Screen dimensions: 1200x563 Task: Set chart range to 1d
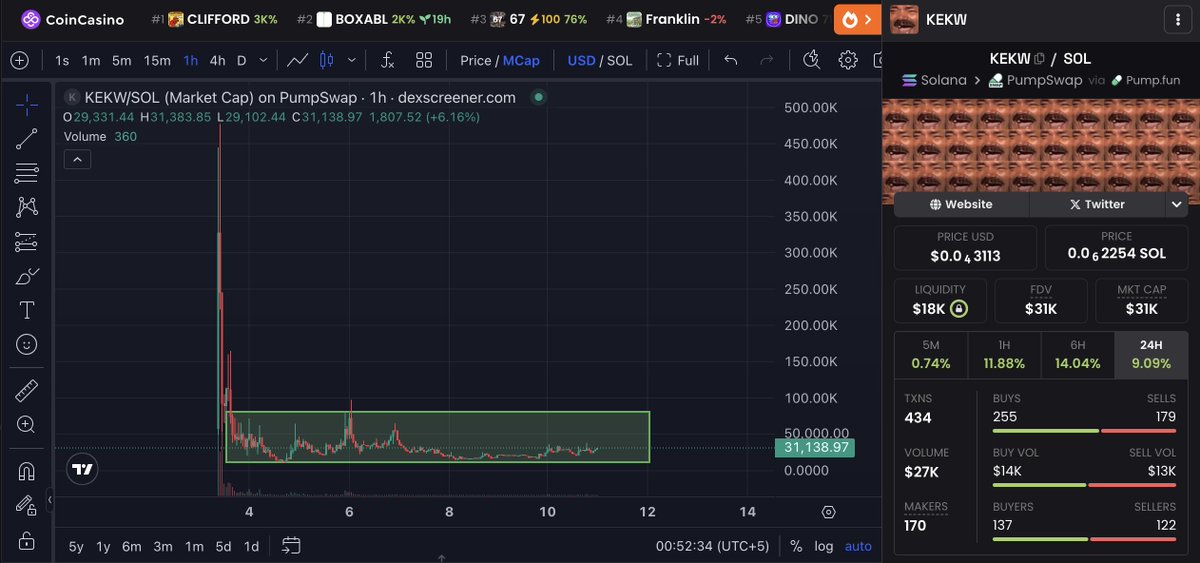pyautogui.click(x=252, y=546)
